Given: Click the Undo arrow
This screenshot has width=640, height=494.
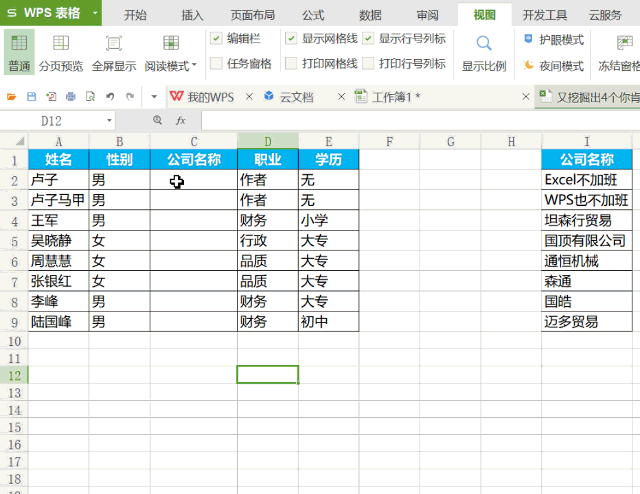Looking at the screenshot, I should tap(110, 97).
